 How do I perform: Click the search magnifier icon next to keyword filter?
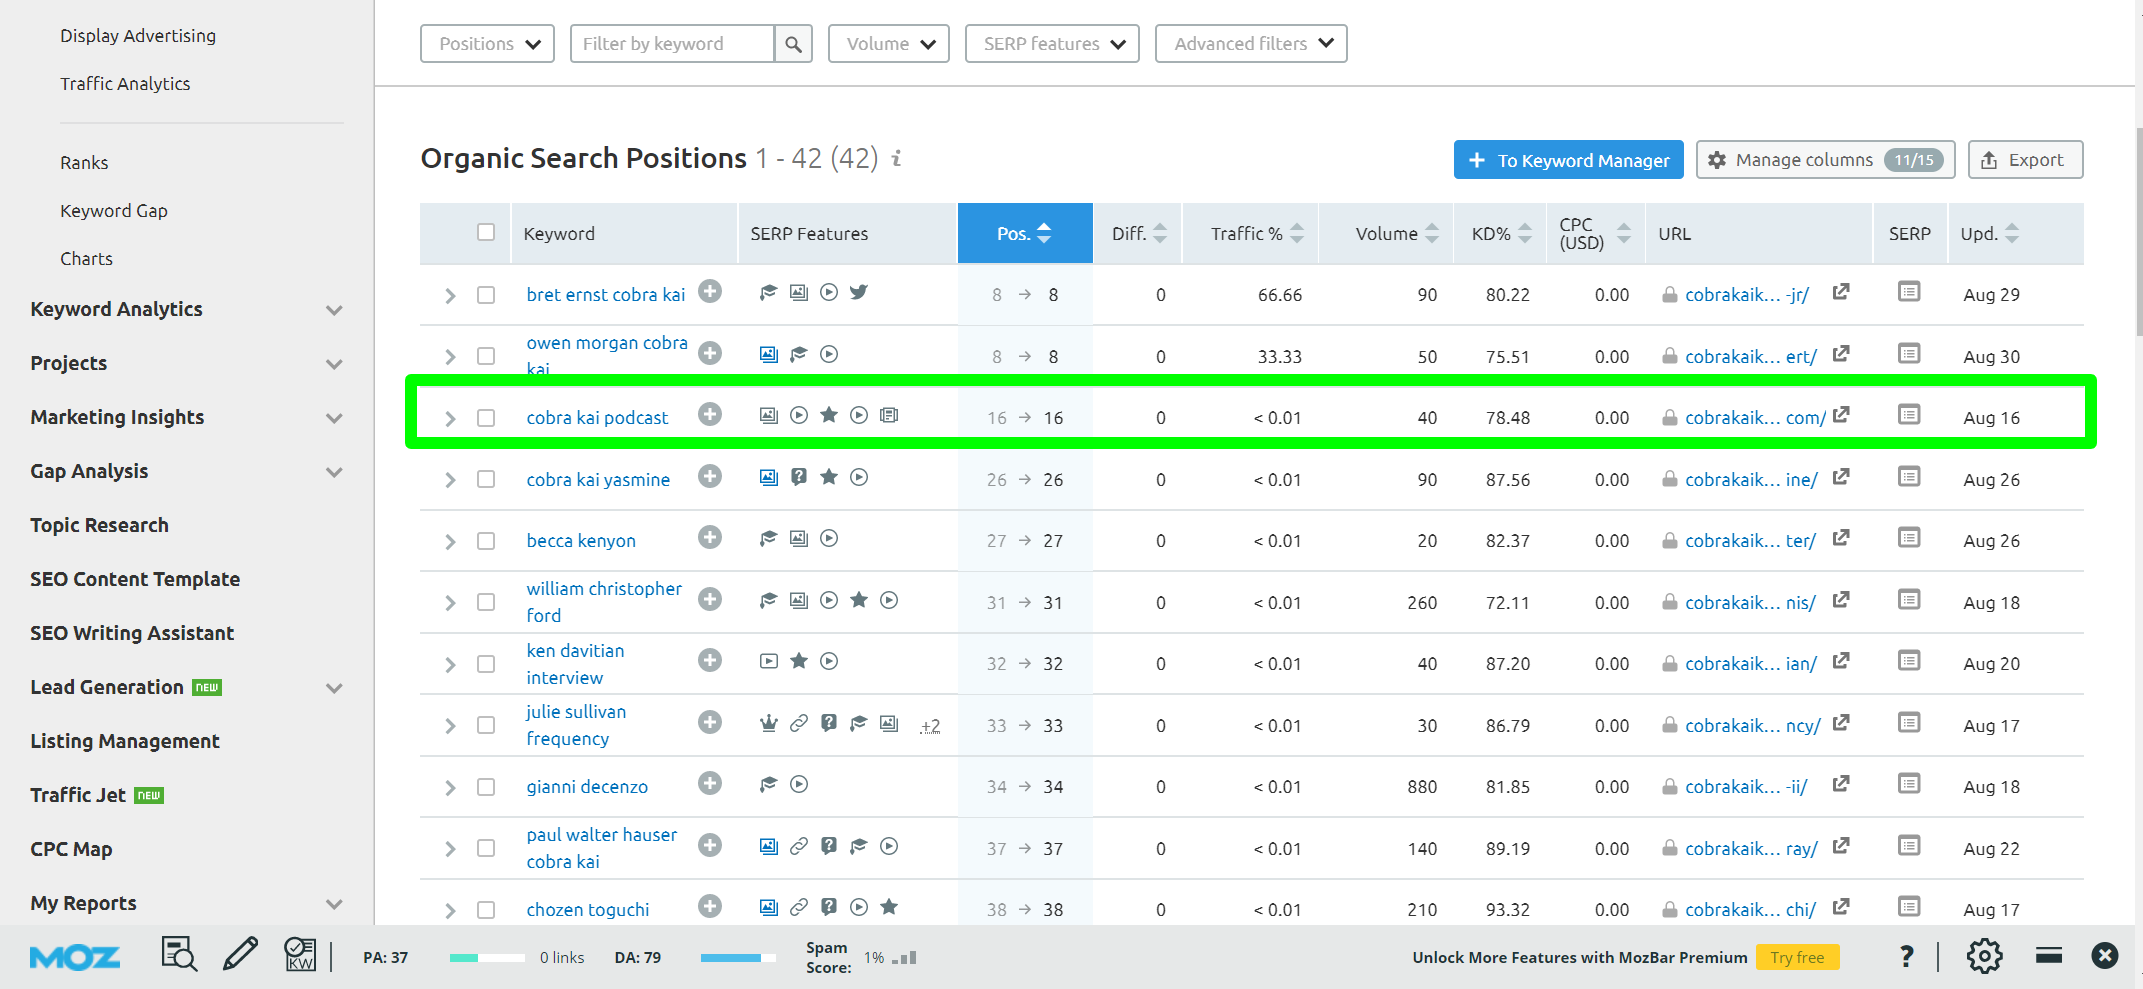(x=793, y=44)
